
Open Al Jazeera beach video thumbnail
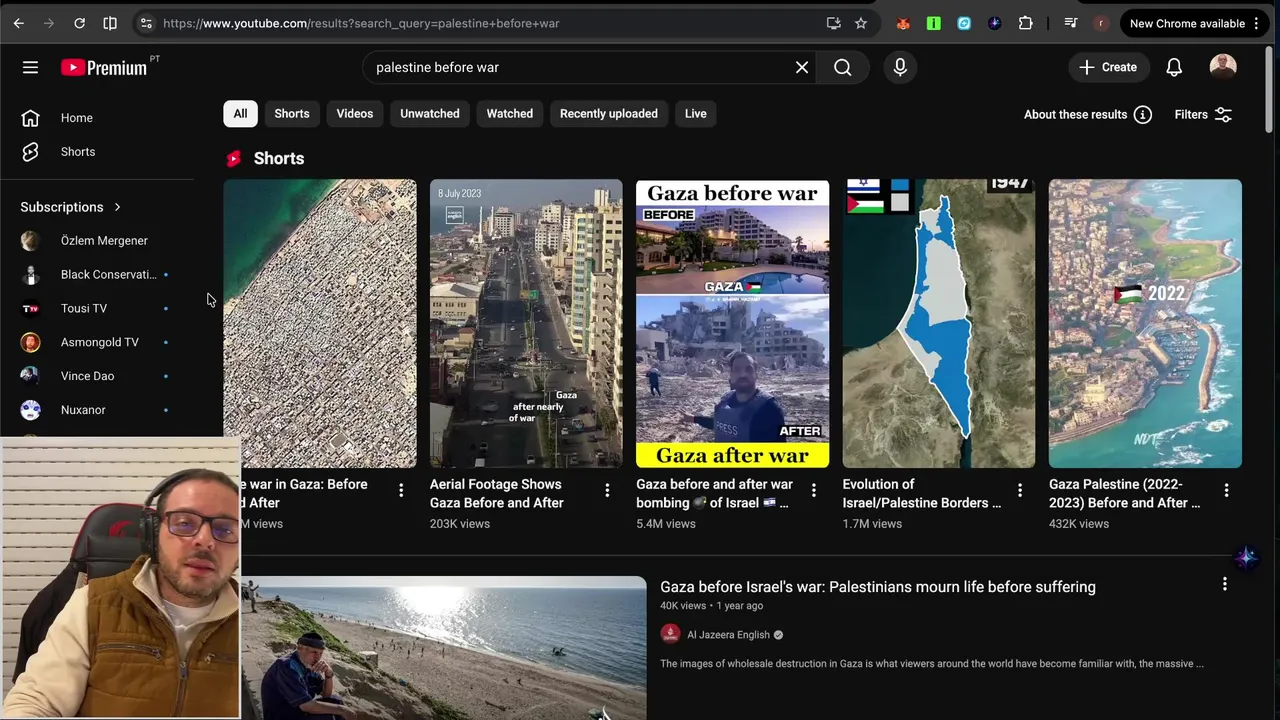[444, 648]
